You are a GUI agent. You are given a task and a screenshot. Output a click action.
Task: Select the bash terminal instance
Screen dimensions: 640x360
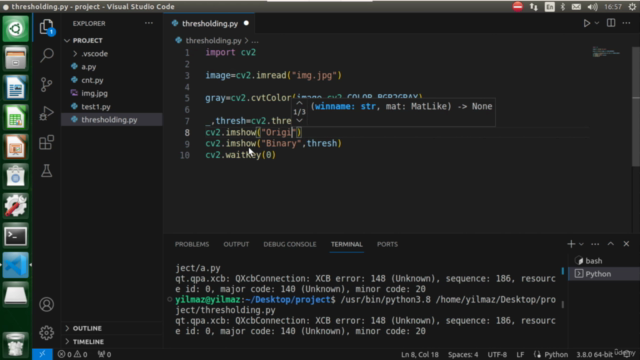[x=604, y=260]
